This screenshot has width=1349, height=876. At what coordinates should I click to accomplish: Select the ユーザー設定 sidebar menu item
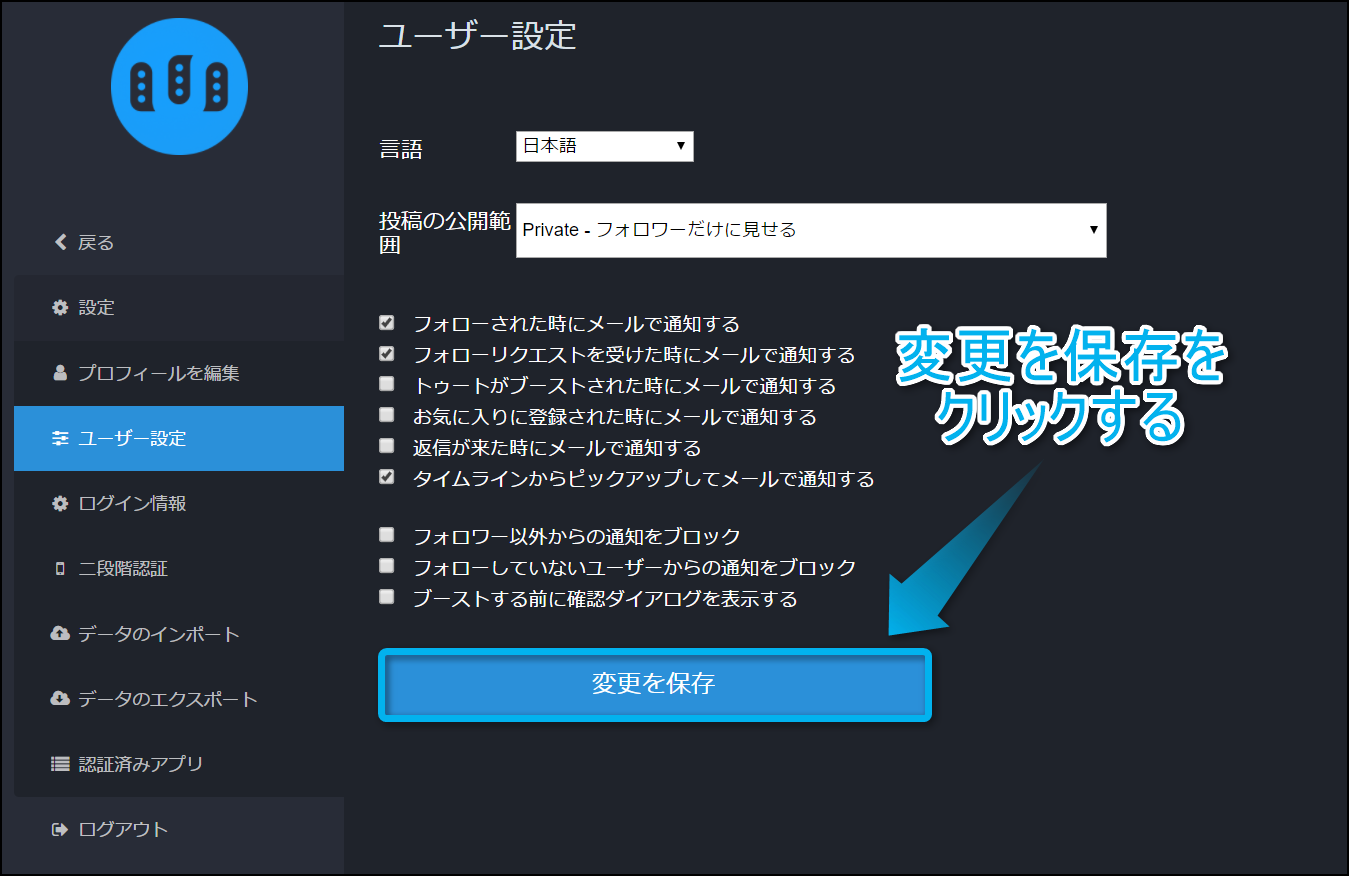(x=179, y=438)
